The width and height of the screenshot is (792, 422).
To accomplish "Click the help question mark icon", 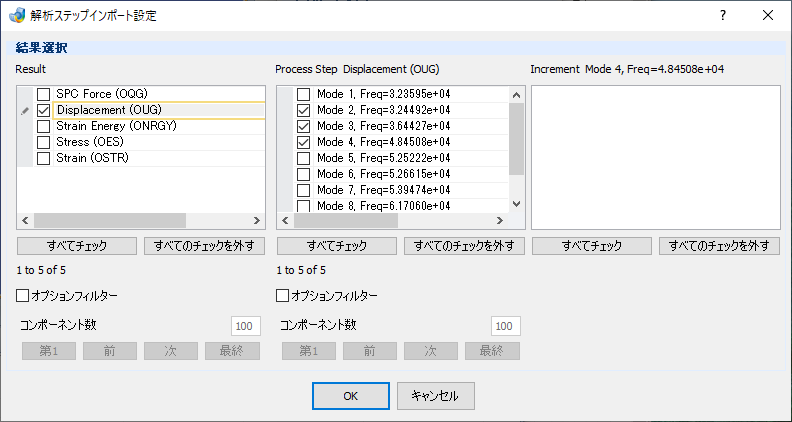I will [723, 16].
